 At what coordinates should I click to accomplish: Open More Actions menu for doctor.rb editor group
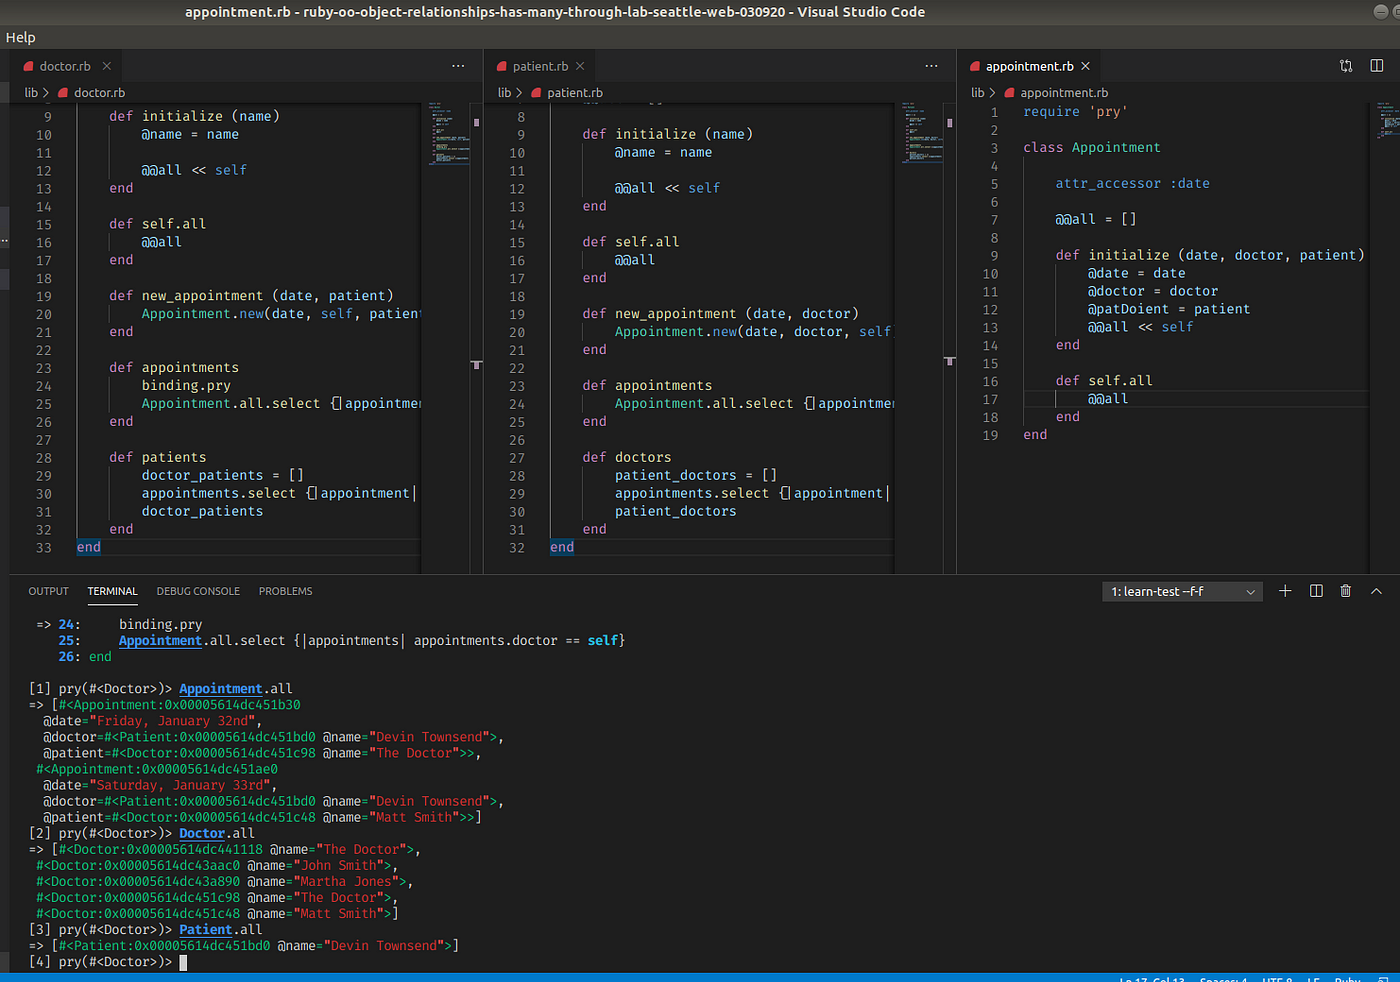click(x=458, y=66)
